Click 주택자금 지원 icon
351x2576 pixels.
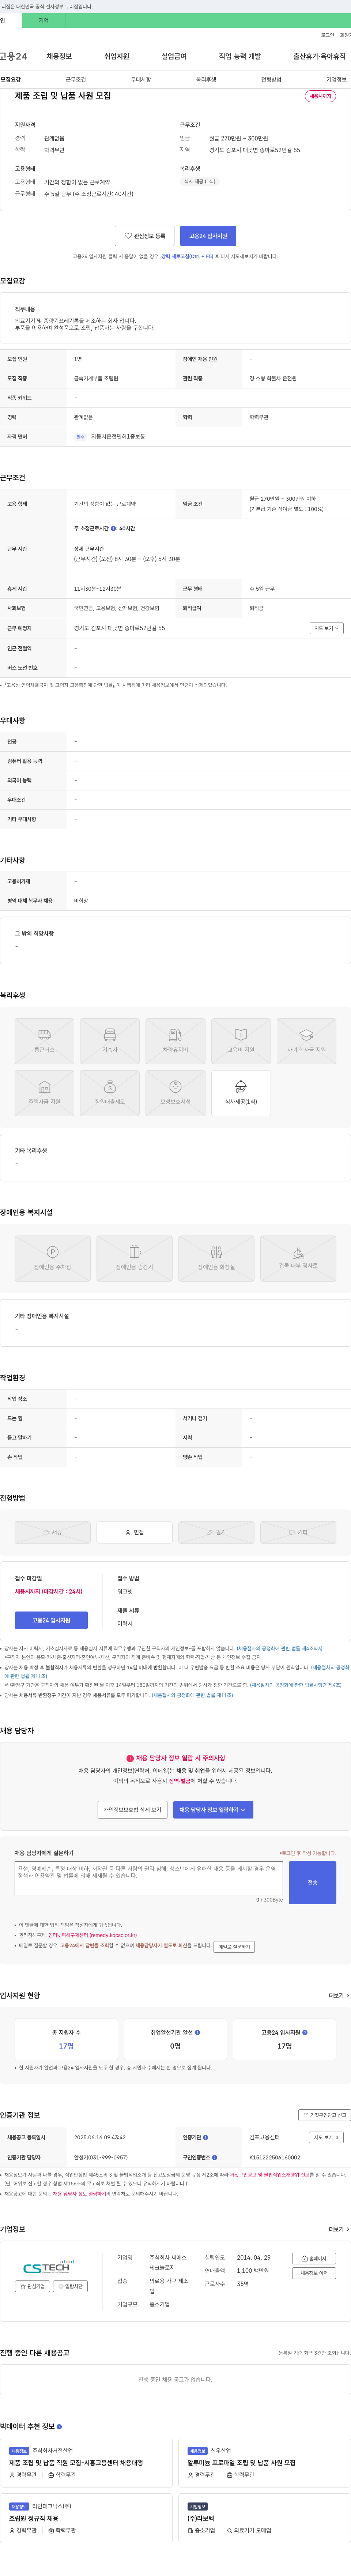(44, 1093)
